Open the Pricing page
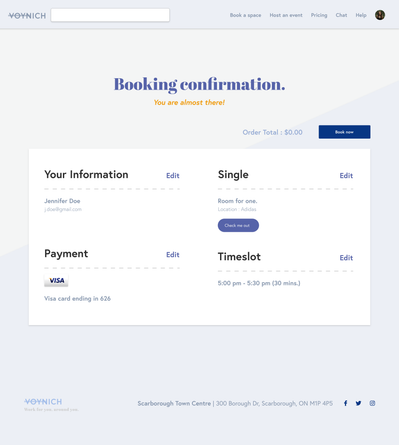Image resolution: width=399 pixels, height=445 pixels. click(319, 15)
